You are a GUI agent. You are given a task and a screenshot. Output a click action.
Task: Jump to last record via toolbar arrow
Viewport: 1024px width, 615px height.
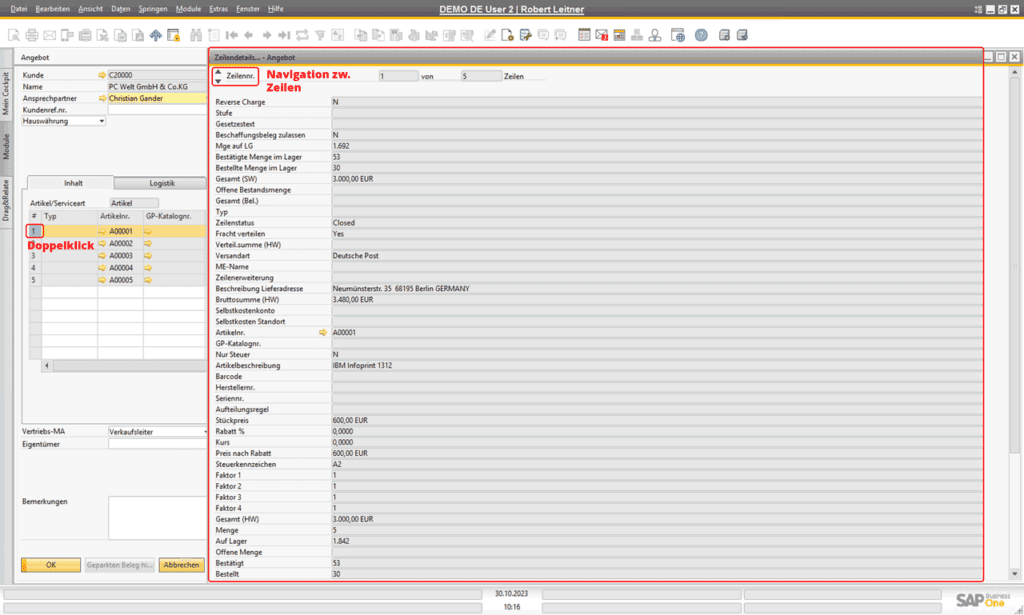pyautogui.click(x=283, y=35)
